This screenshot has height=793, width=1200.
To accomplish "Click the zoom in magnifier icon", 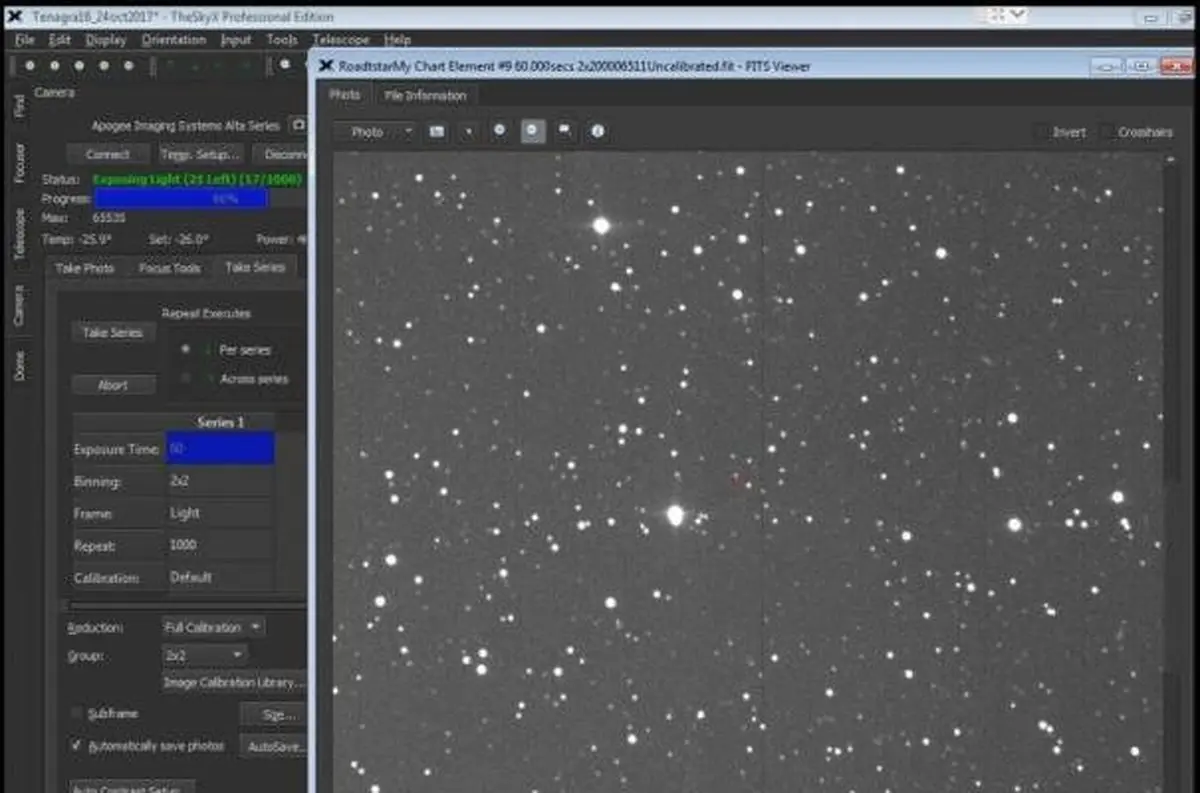I will [x=500, y=131].
